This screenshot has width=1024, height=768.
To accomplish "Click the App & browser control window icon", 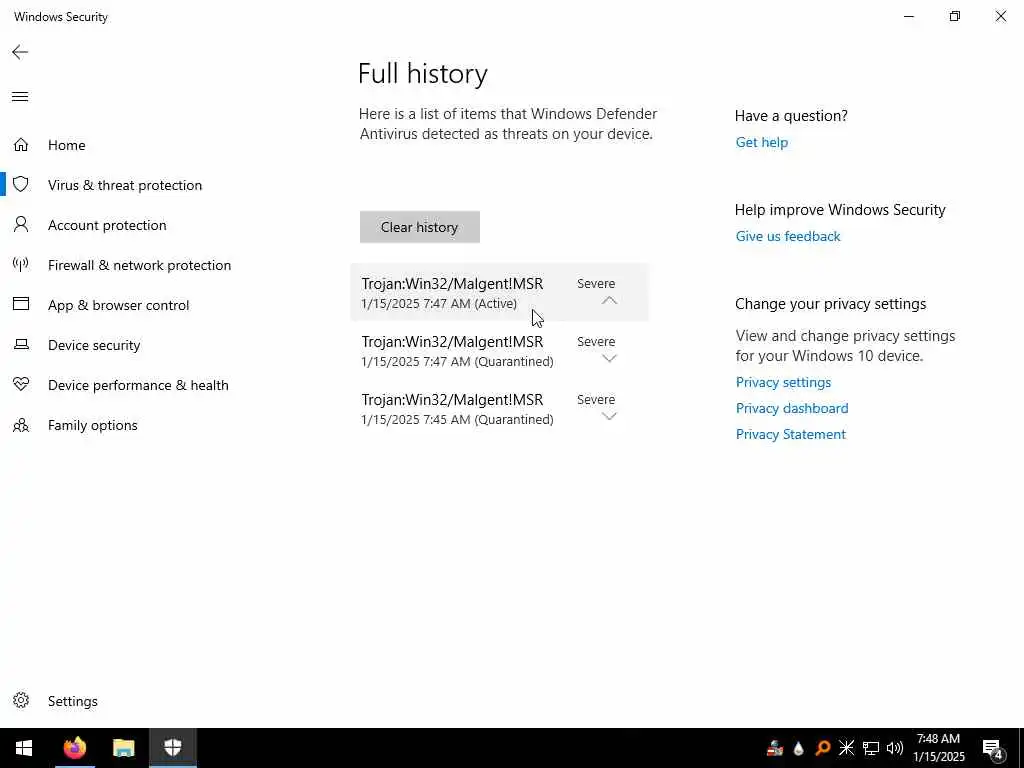I will point(21,304).
